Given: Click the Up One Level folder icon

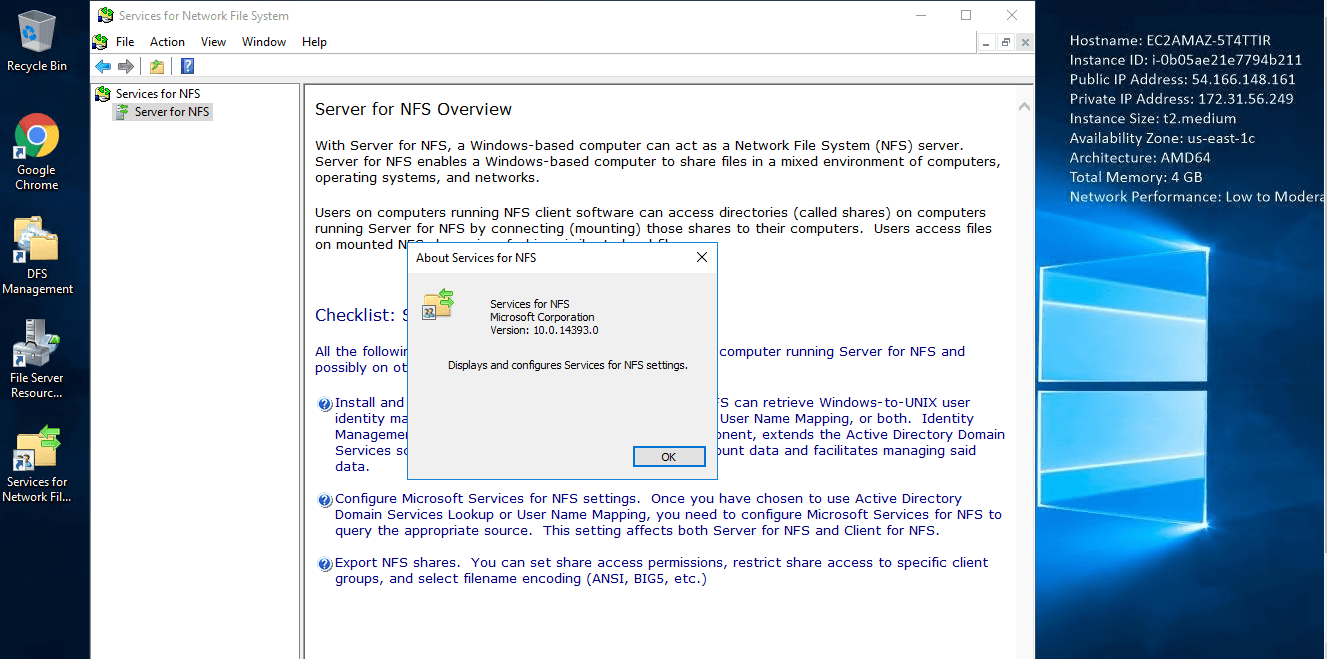Looking at the screenshot, I should point(157,66).
